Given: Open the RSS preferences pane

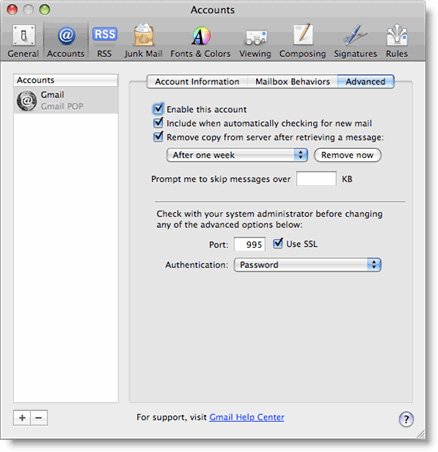Looking at the screenshot, I should point(104,41).
